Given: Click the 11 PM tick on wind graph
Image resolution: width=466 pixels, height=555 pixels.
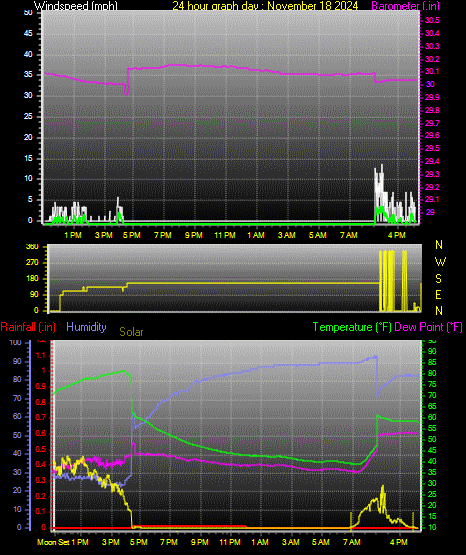Looking at the screenshot, I should pos(225,235).
